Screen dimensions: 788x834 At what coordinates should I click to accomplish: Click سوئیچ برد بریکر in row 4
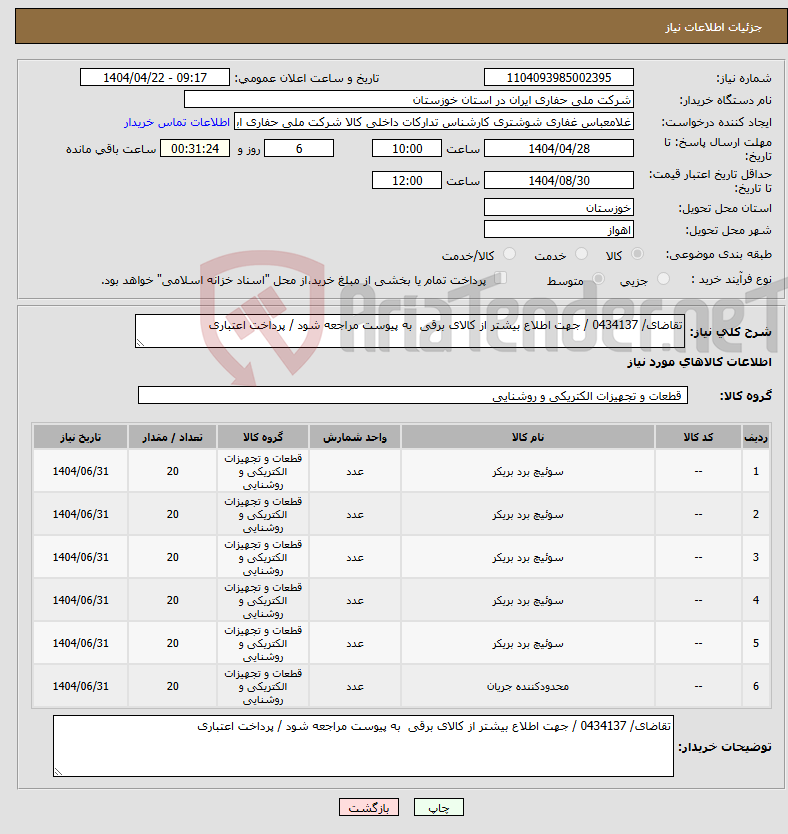(527, 601)
